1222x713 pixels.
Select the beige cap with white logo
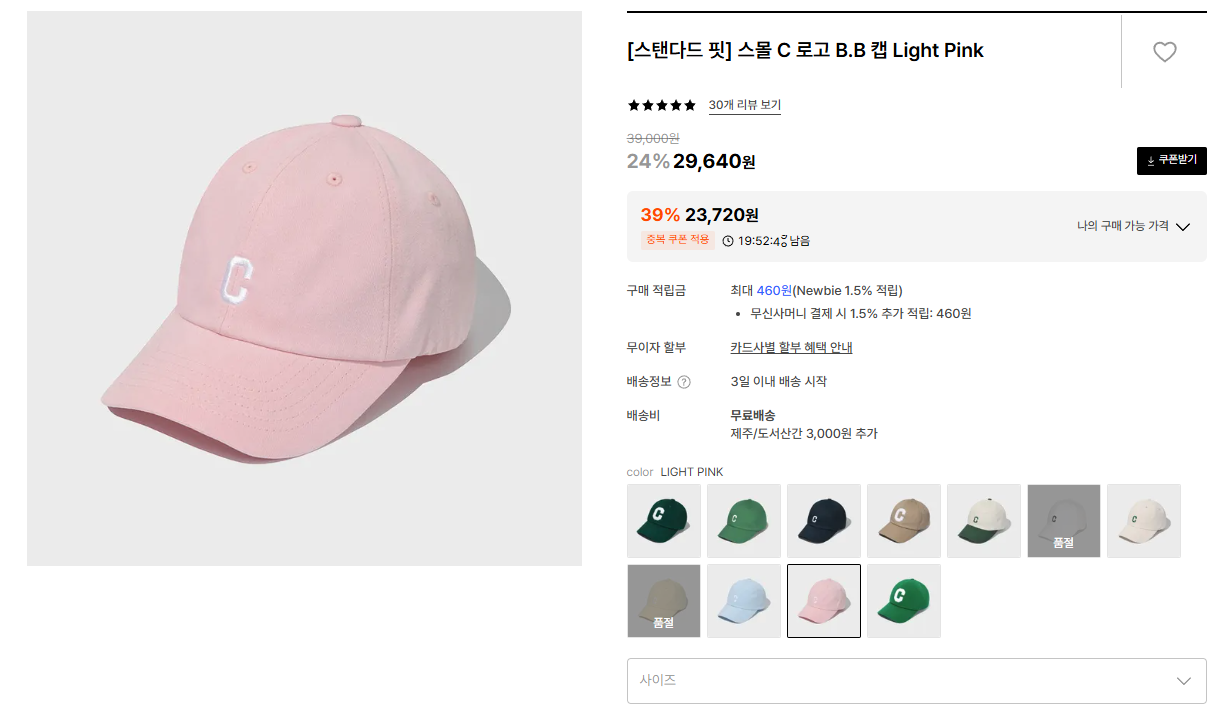(904, 521)
